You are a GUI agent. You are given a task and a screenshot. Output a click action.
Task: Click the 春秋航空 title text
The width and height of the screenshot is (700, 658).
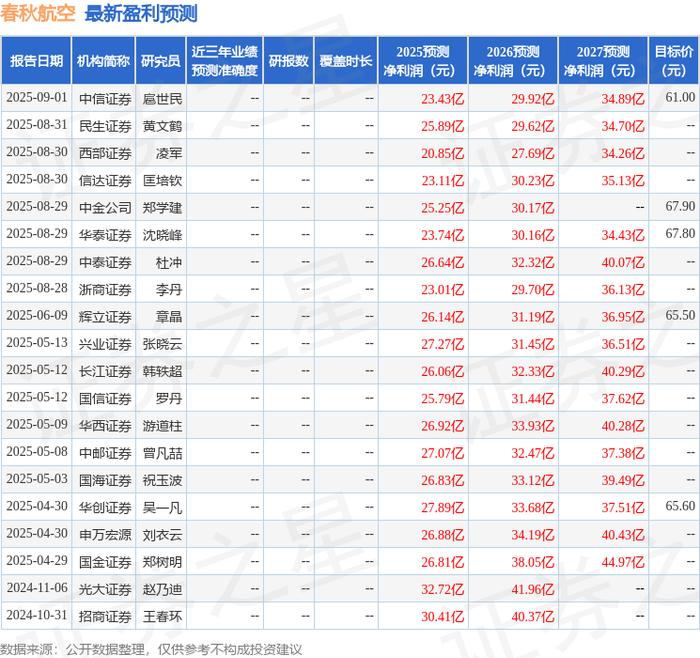point(38,13)
